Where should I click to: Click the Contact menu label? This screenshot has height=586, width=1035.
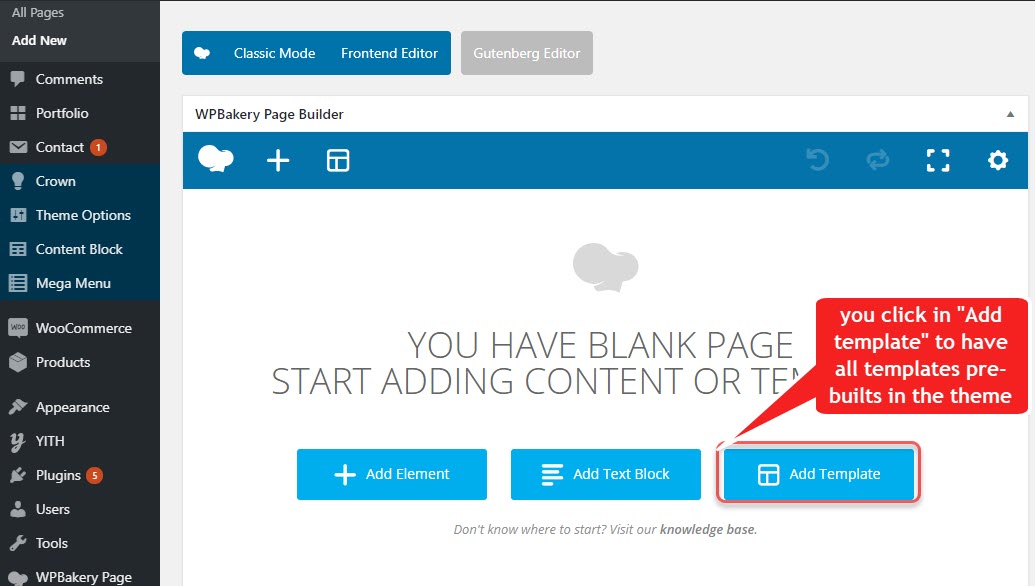59,147
